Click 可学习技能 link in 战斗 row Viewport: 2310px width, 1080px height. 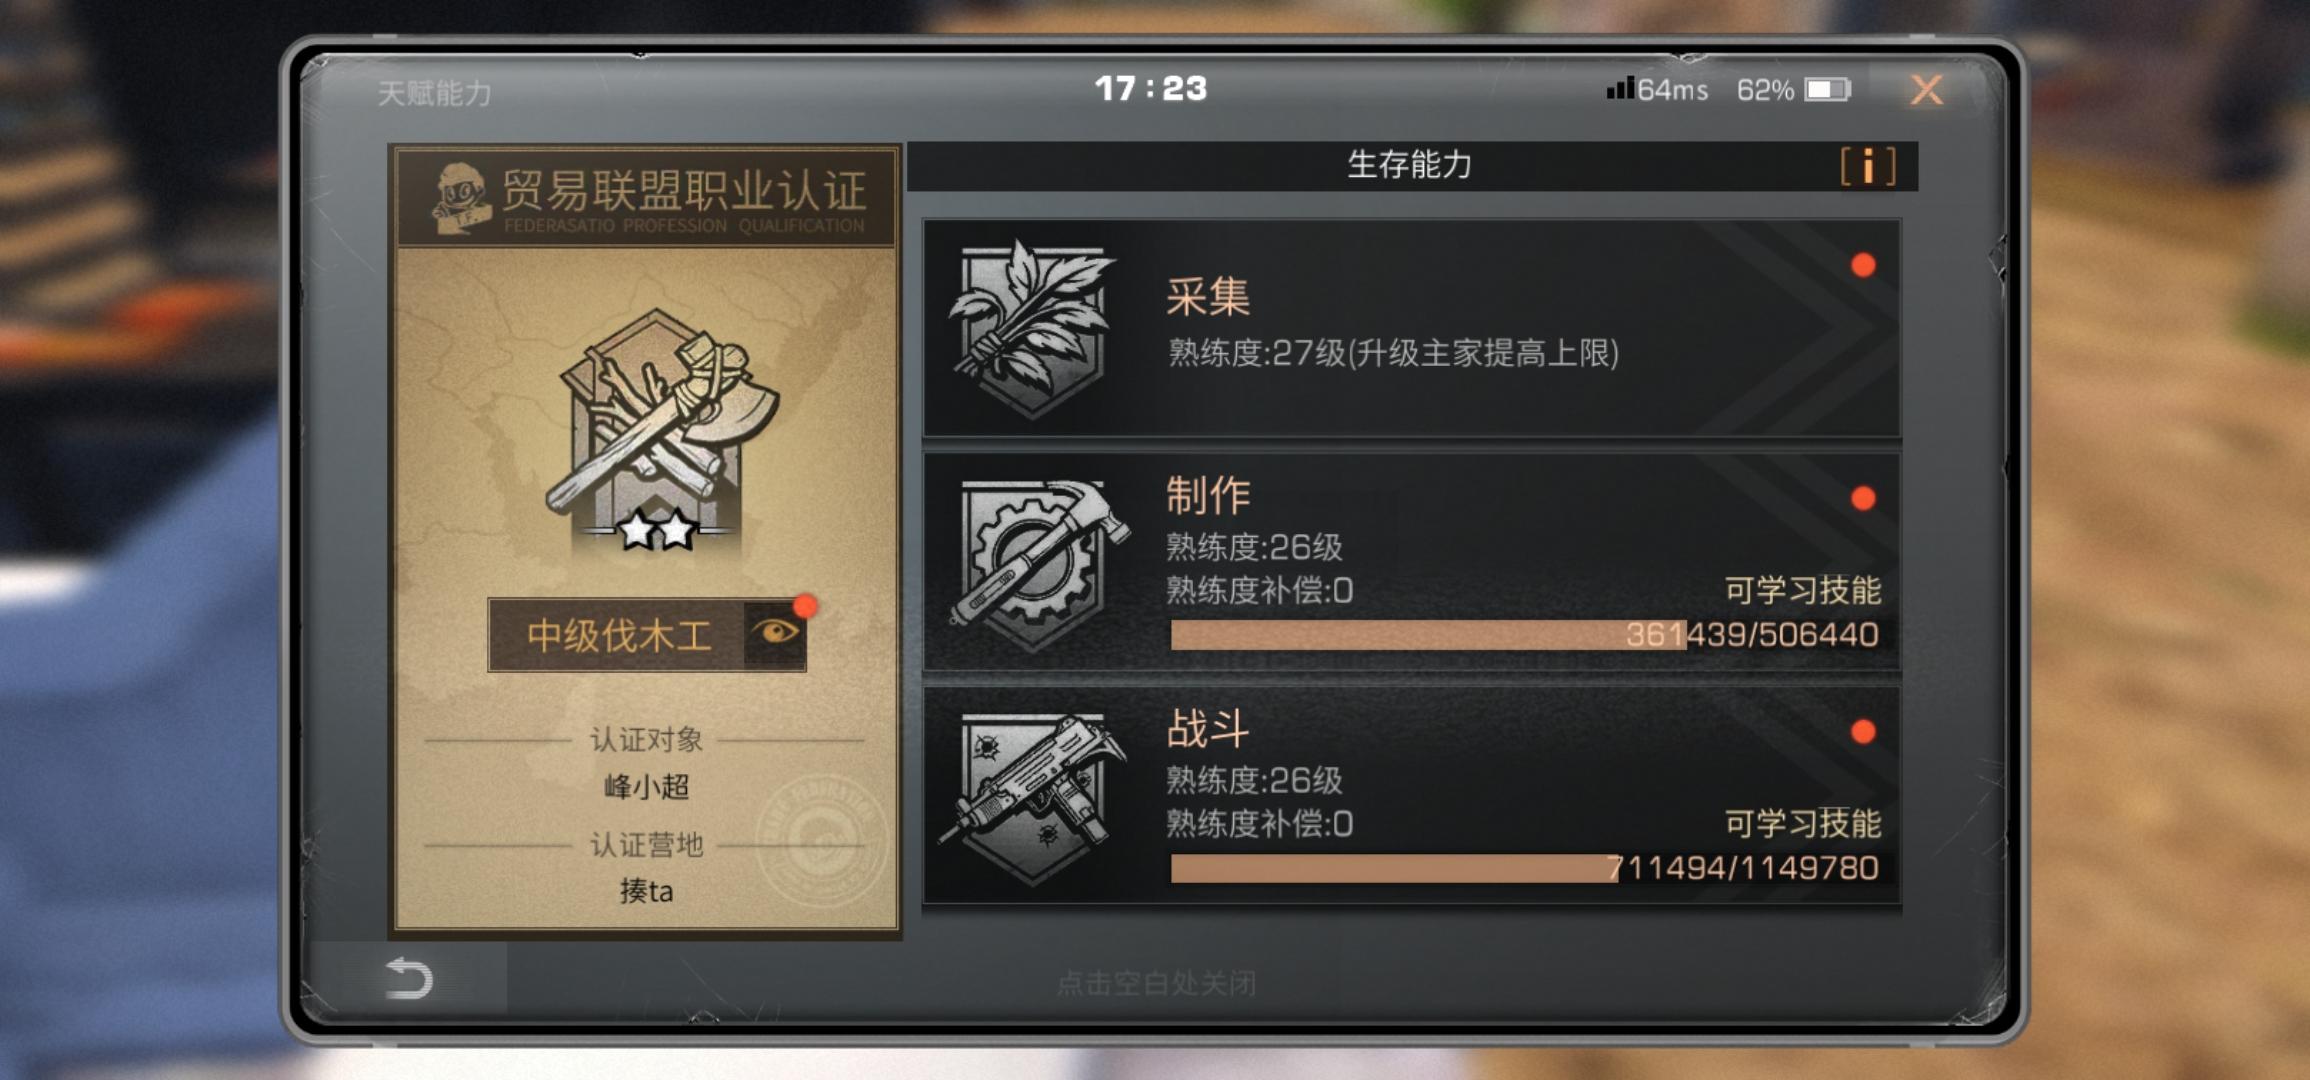(x=1802, y=823)
